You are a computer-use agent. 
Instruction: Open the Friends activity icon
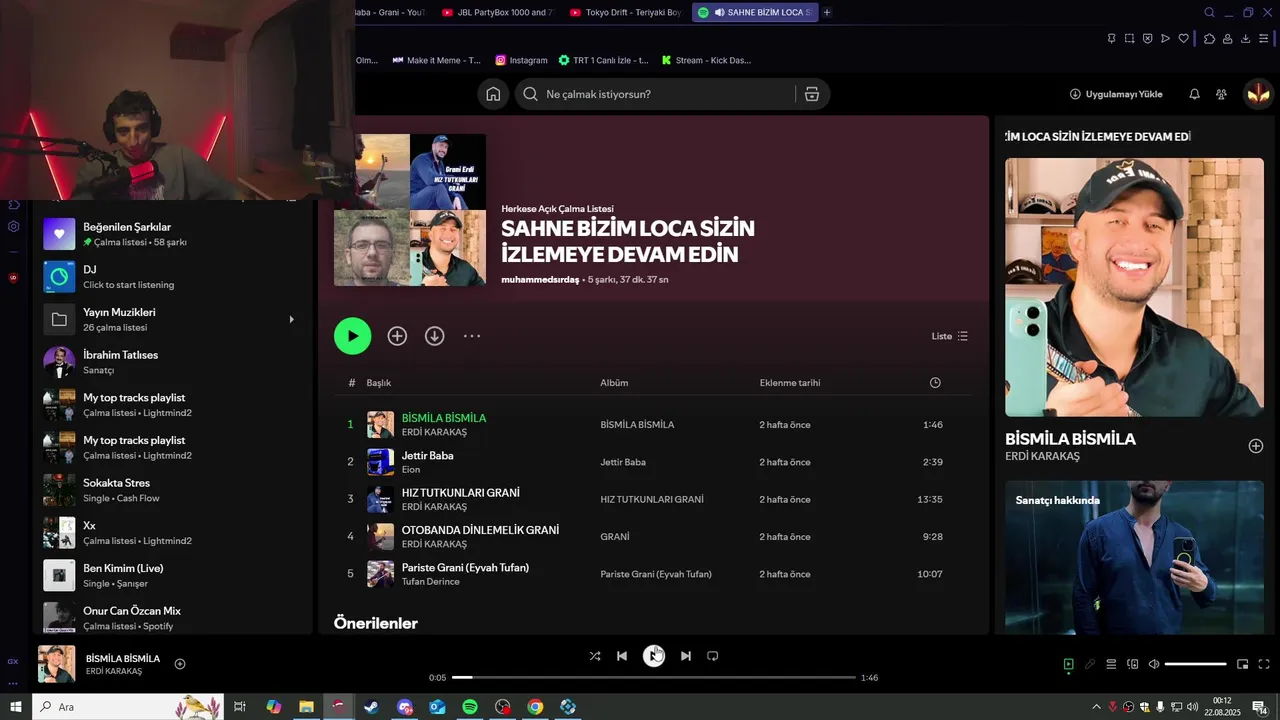[1221, 94]
